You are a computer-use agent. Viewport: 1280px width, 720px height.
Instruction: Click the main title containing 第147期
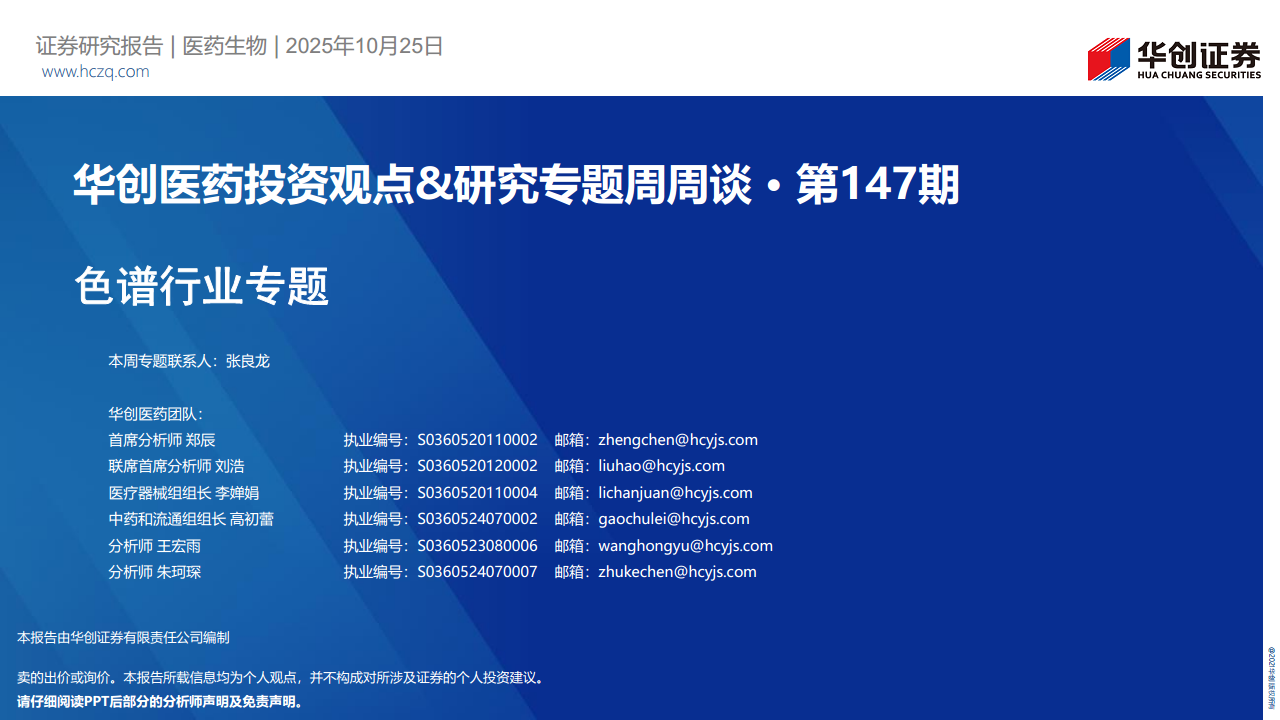(x=516, y=186)
